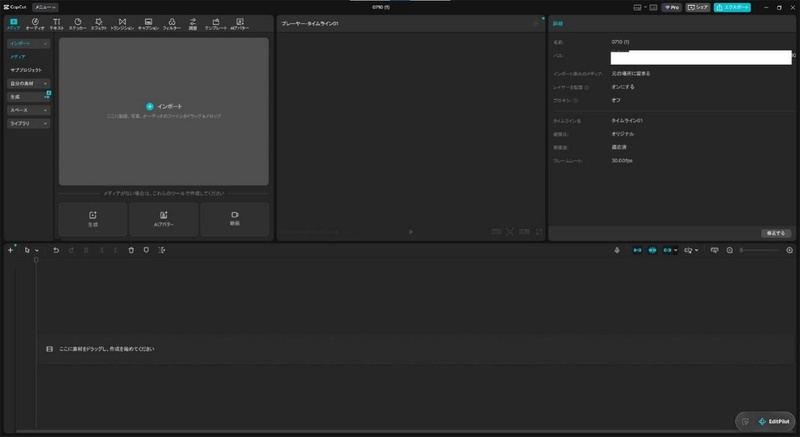
Task: Click the エクスポート export button
Action: (x=732, y=8)
